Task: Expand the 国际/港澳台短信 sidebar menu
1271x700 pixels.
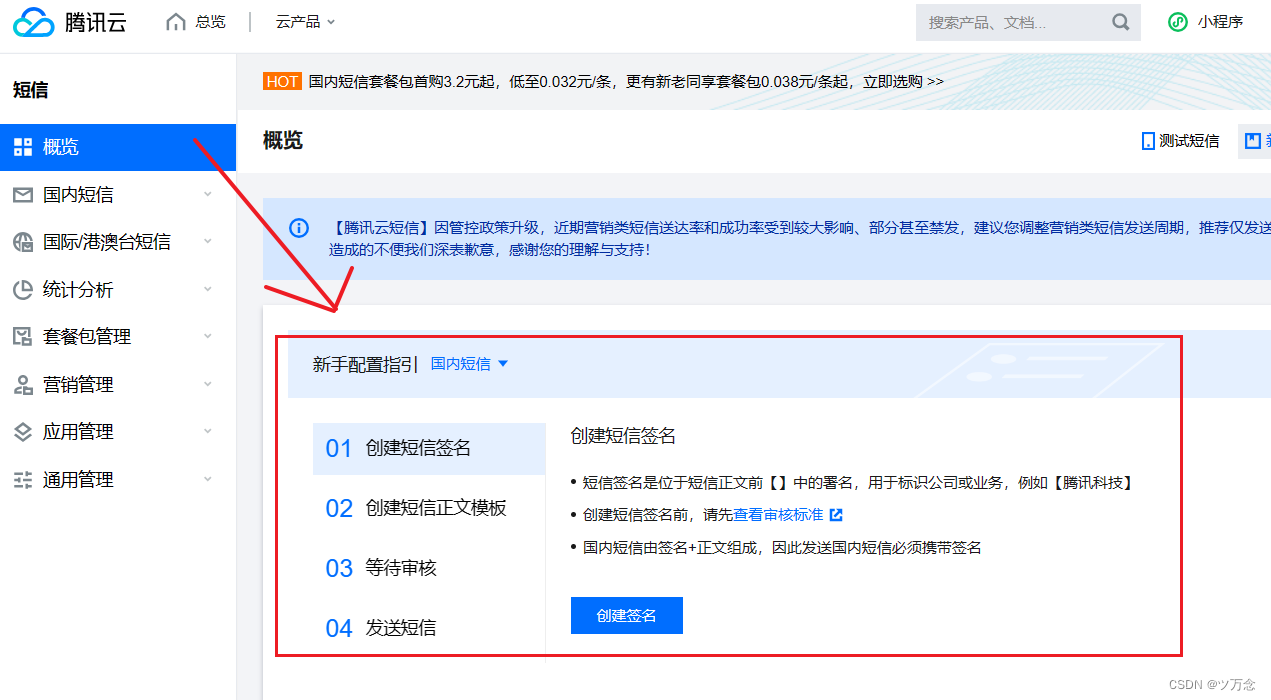Action: (x=208, y=241)
